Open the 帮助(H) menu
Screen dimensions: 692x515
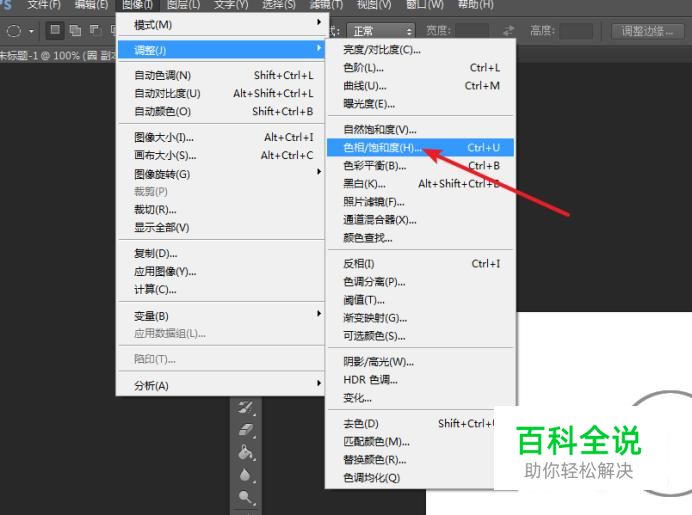pos(475,5)
